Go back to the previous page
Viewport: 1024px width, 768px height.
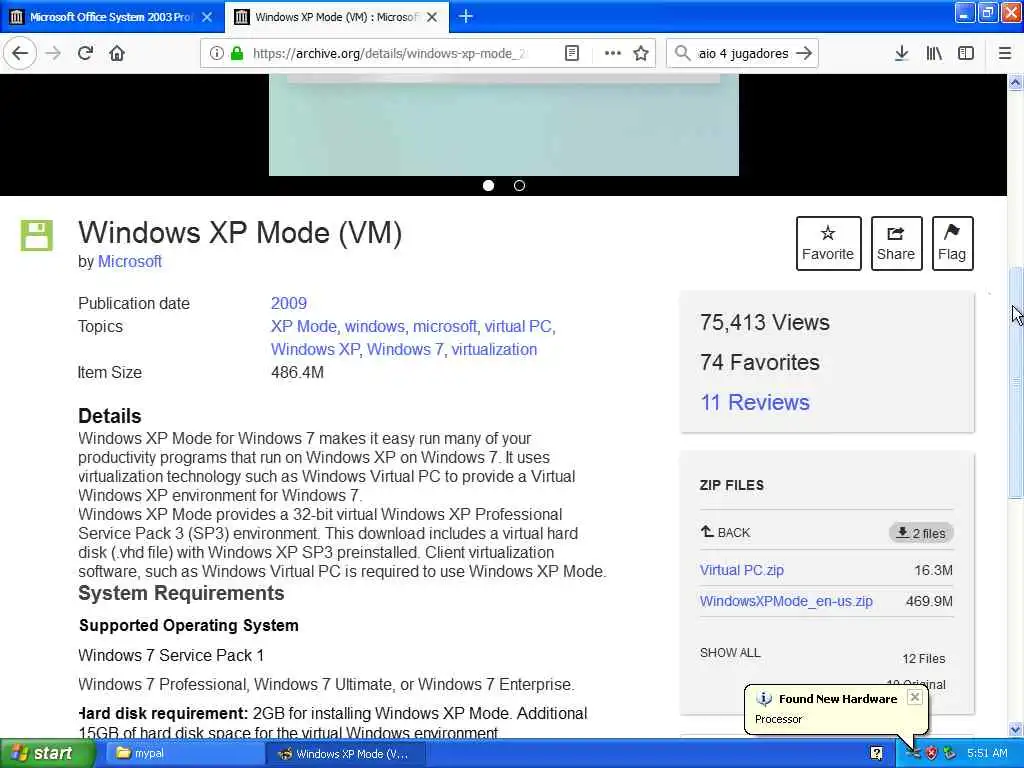20,53
